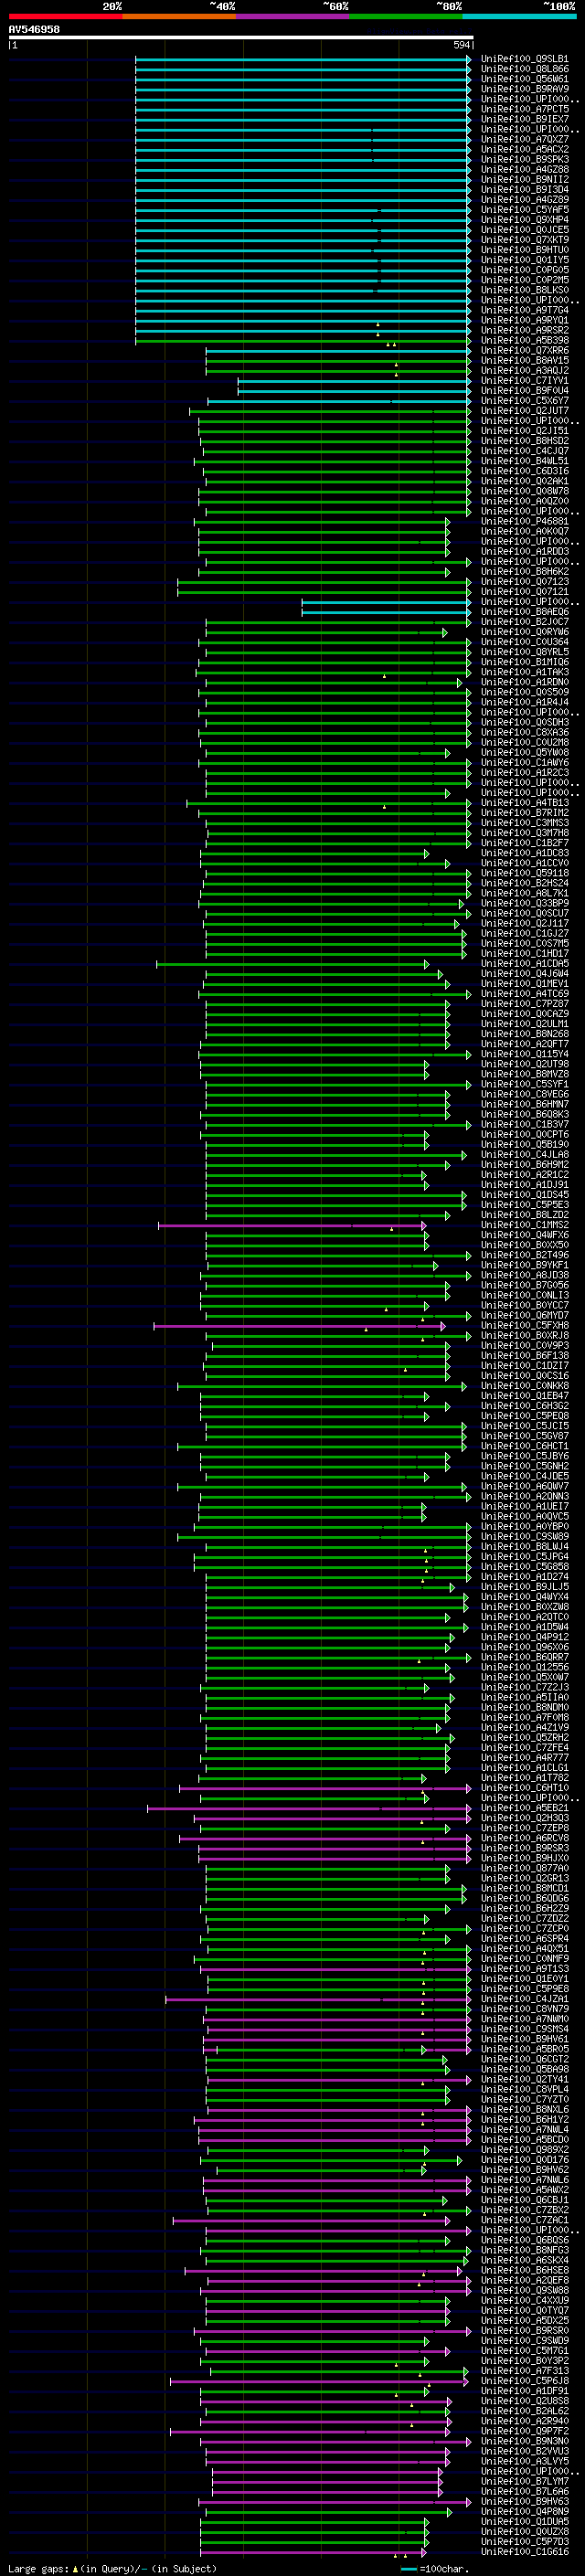The image size is (585, 2576).
Task: Open the UniRef100_A1RDD3 entry
Action: click(525, 551)
